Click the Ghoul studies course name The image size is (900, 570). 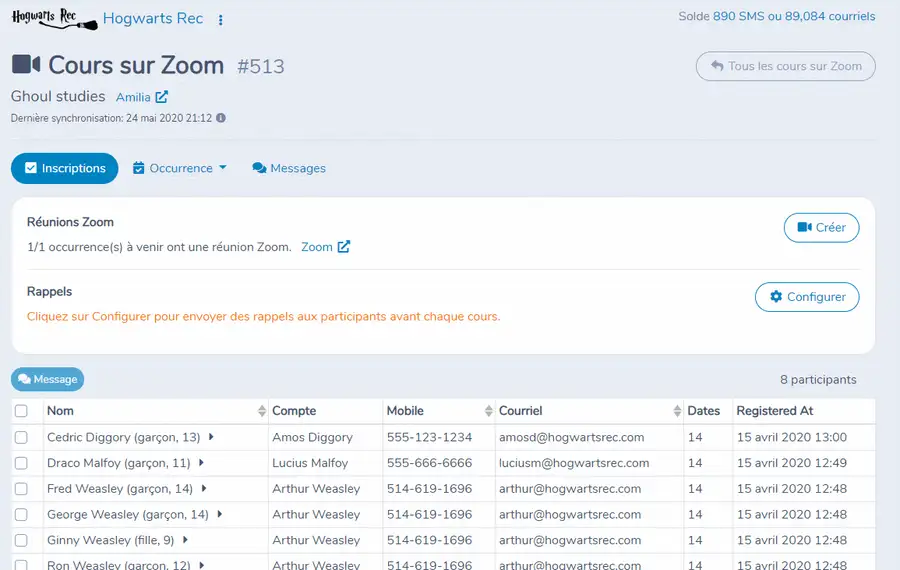tap(58, 96)
